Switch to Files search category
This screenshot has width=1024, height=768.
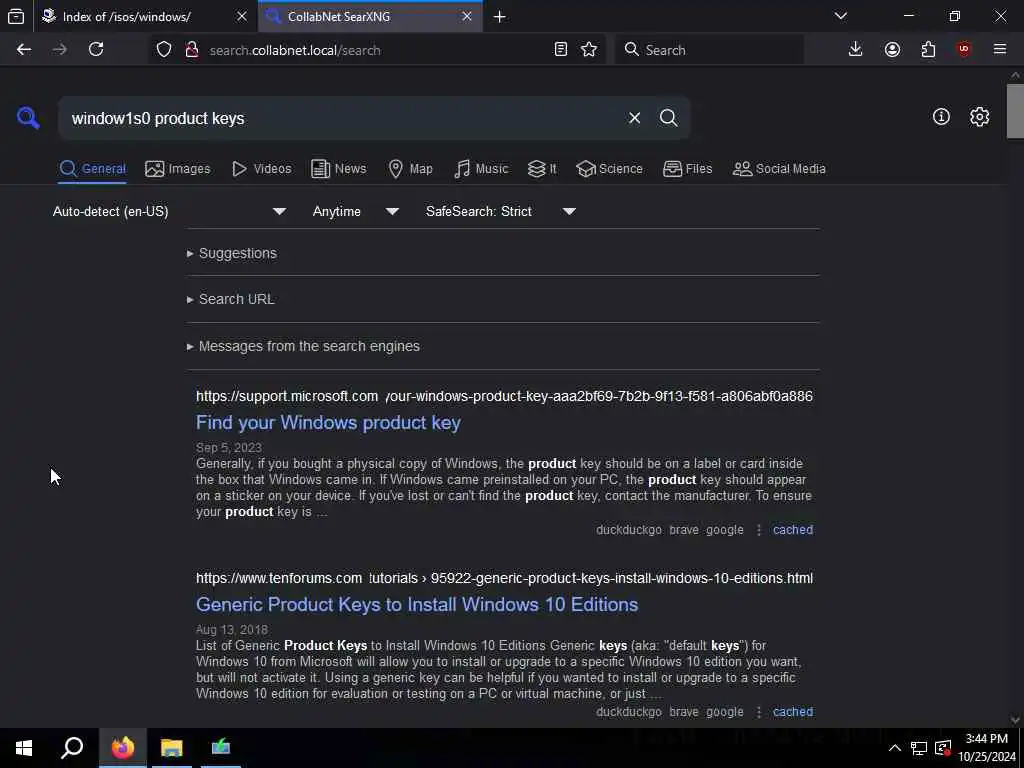(x=687, y=168)
